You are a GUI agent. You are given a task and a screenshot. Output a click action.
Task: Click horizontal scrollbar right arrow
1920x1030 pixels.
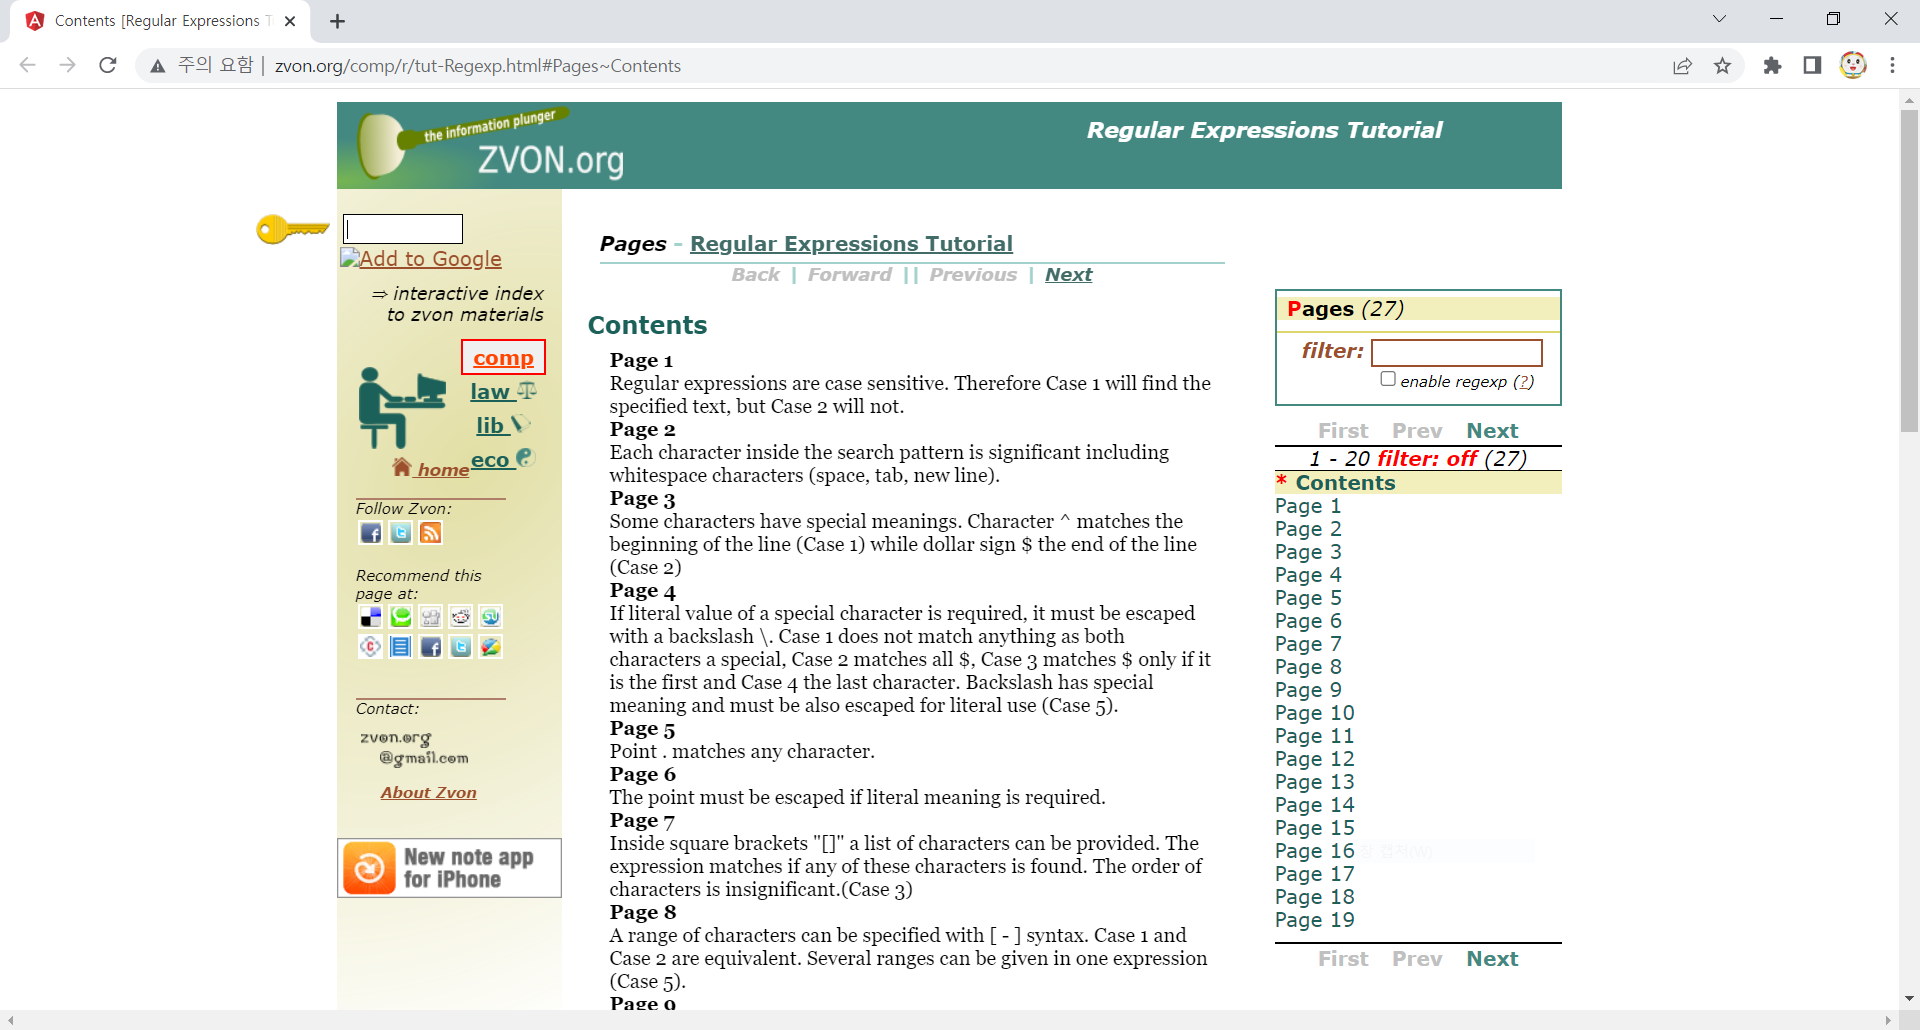(1888, 1020)
